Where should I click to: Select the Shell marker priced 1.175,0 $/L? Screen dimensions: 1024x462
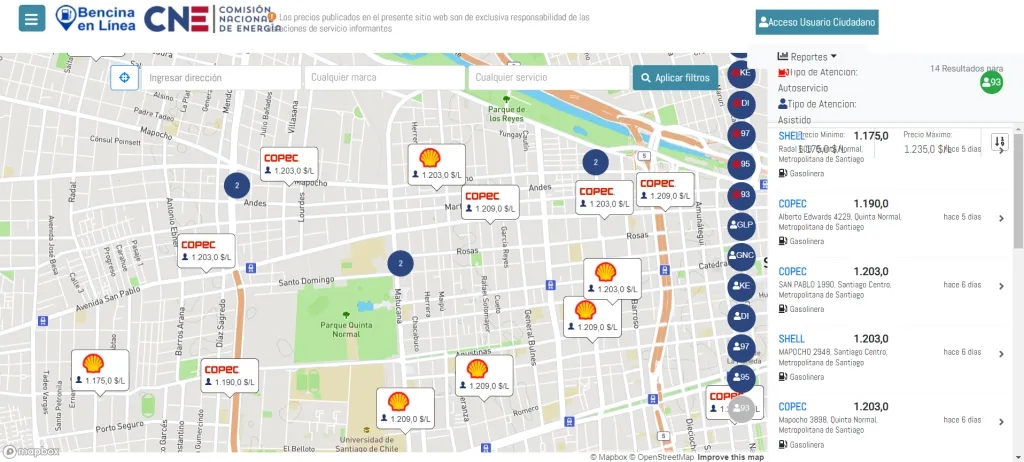coord(100,369)
